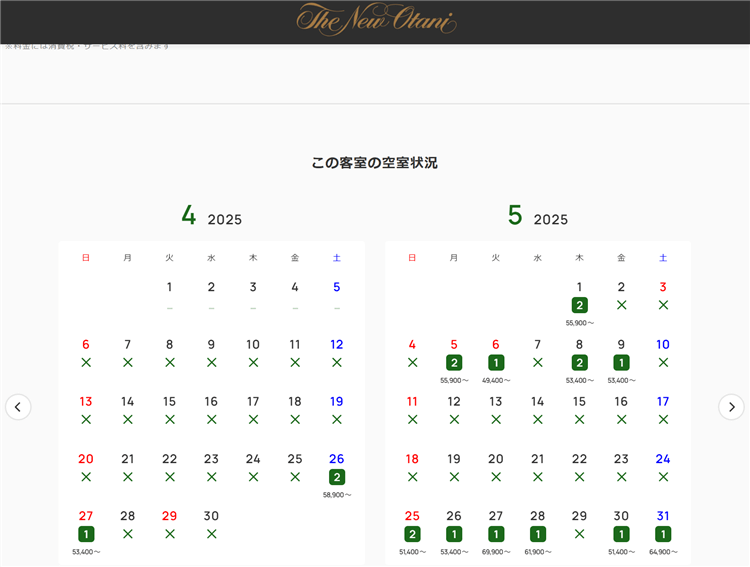
Task: Select May 9 availability badge
Action: (x=621, y=363)
